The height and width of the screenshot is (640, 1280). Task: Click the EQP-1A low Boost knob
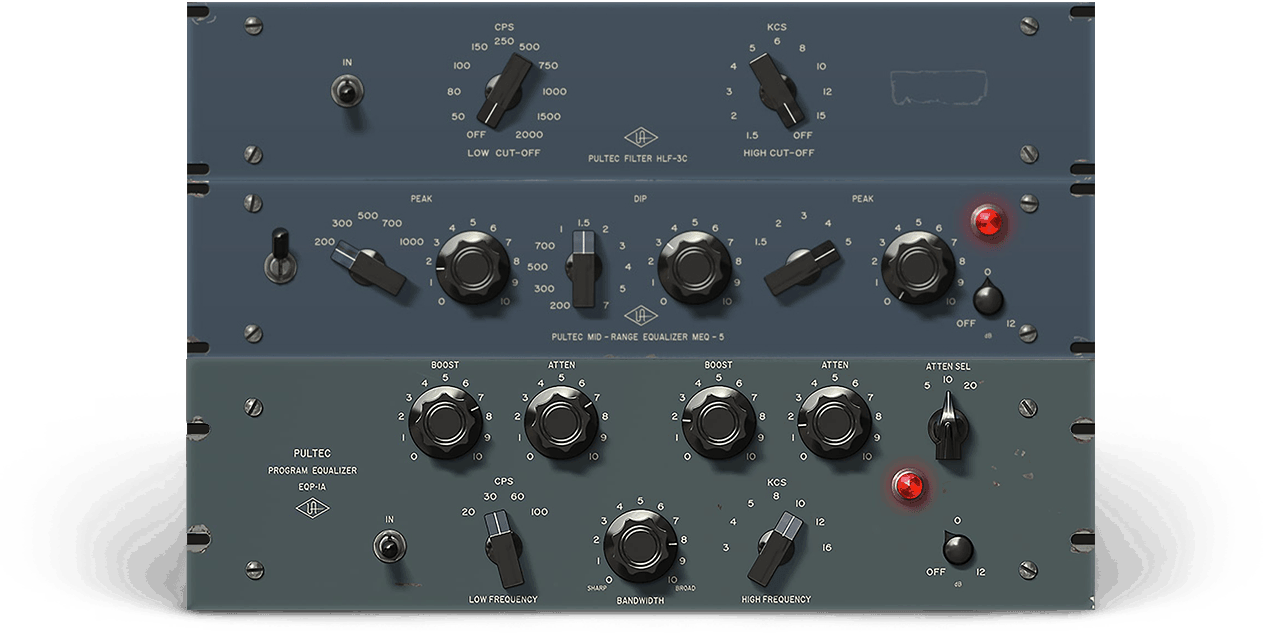(x=445, y=422)
